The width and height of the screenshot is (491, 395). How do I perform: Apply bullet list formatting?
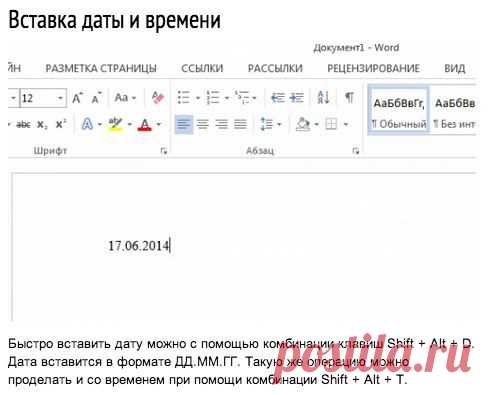tap(184, 98)
